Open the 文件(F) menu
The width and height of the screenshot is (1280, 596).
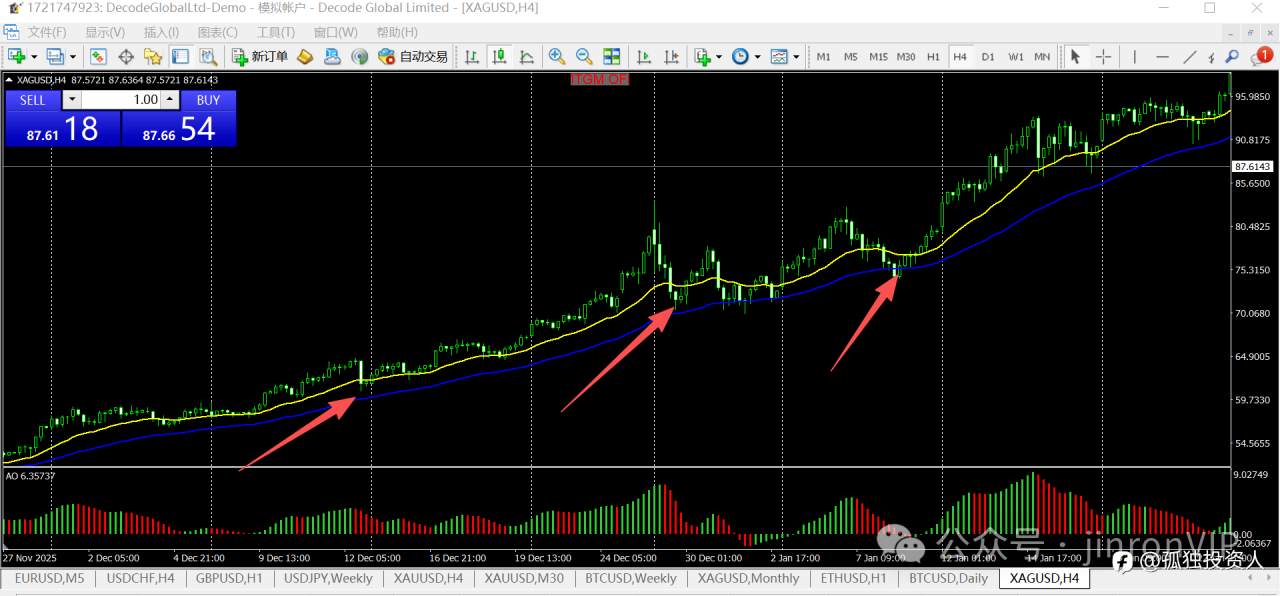[47, 32]
